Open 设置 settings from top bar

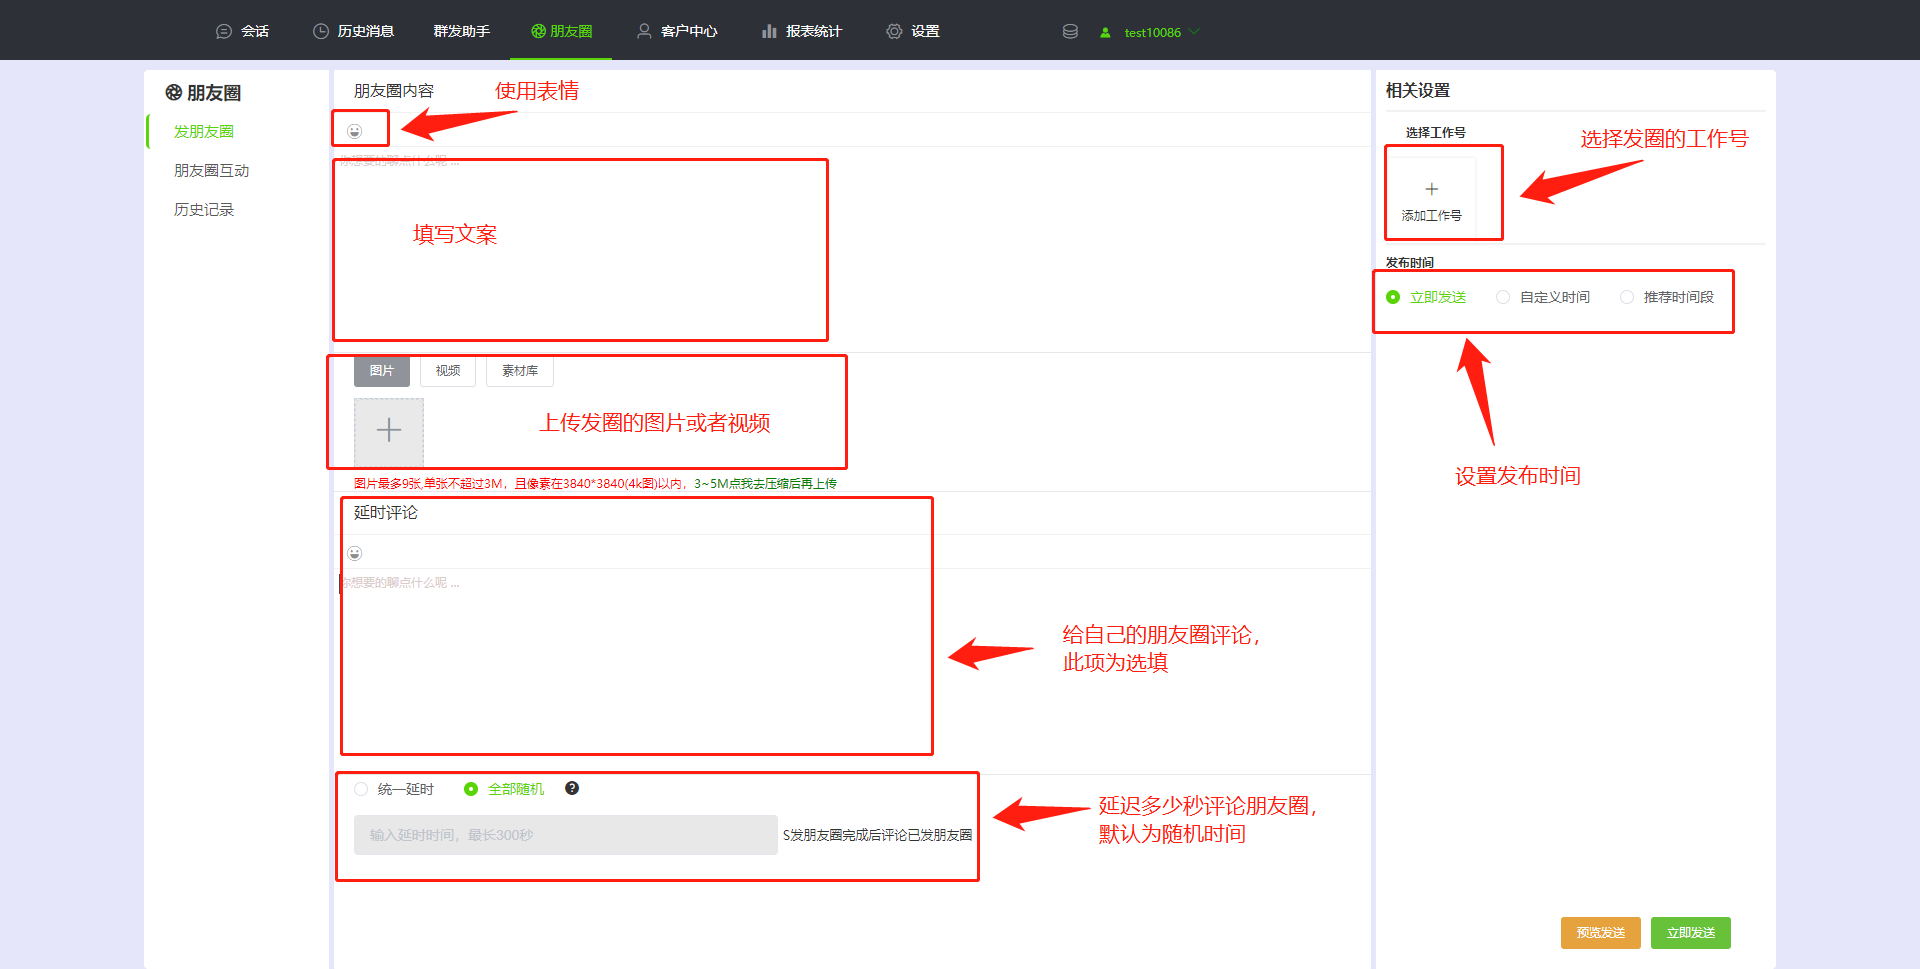click(912, 32)
